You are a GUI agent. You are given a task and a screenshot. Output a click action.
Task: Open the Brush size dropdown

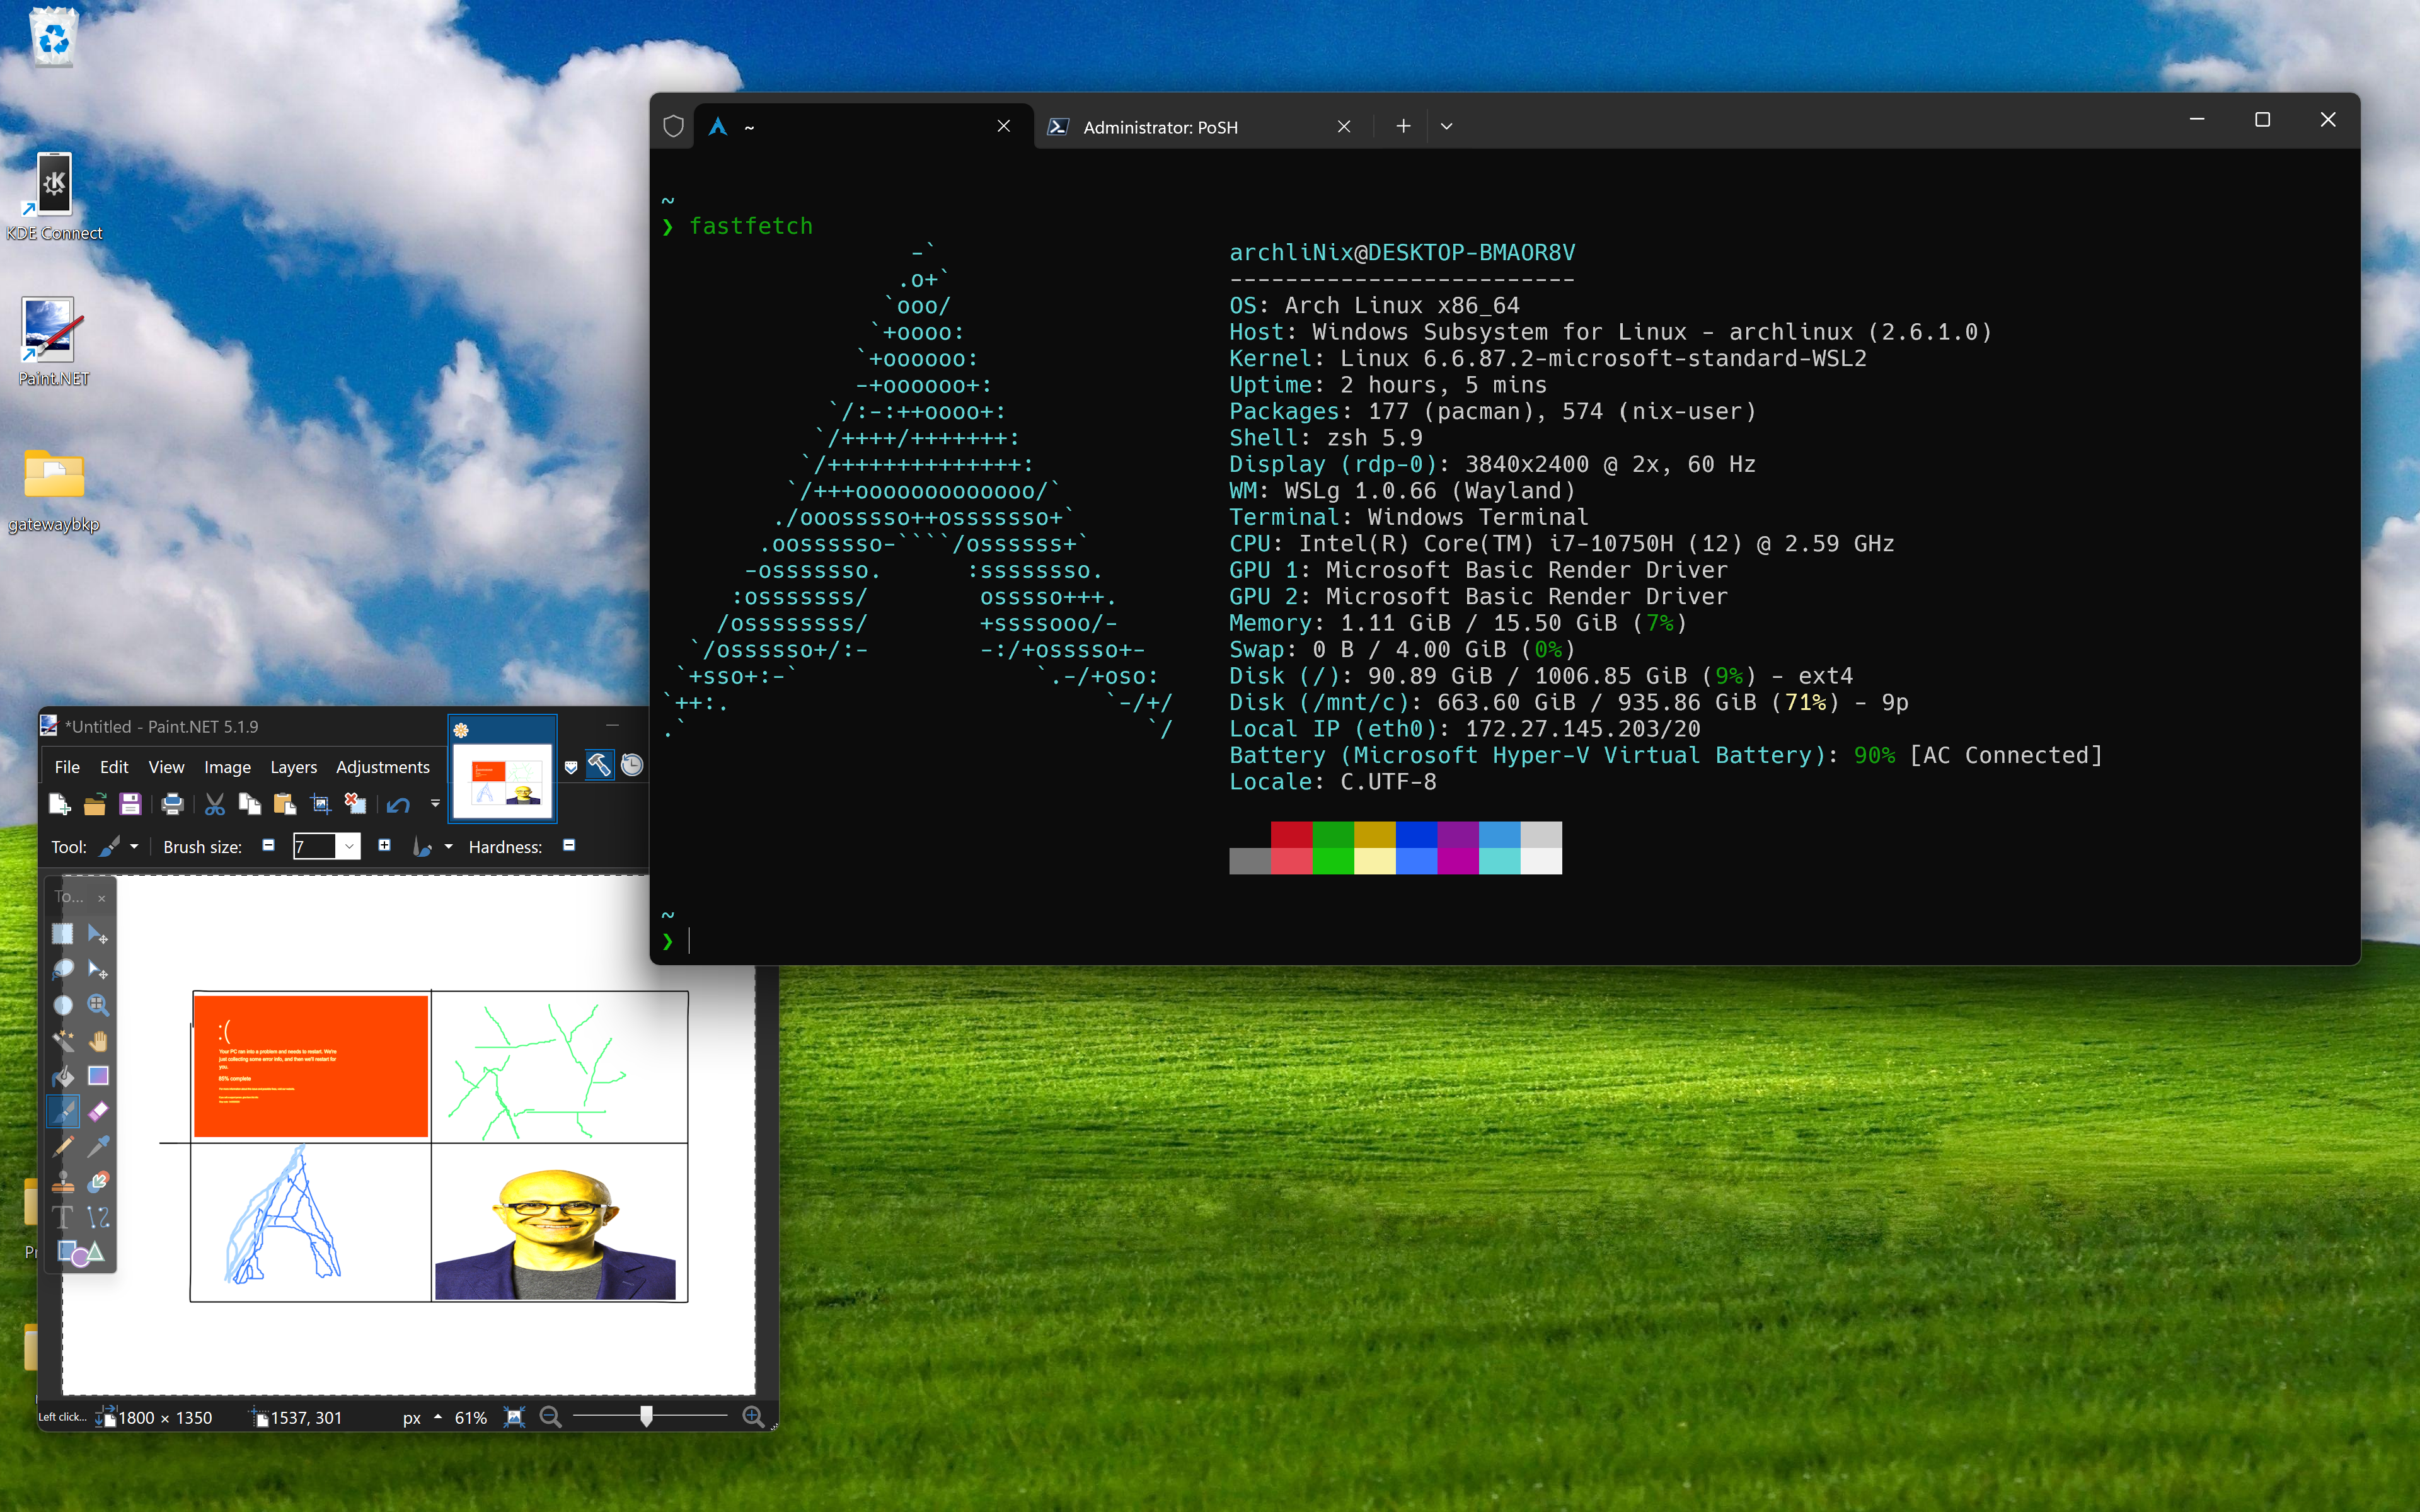(349, 847)
